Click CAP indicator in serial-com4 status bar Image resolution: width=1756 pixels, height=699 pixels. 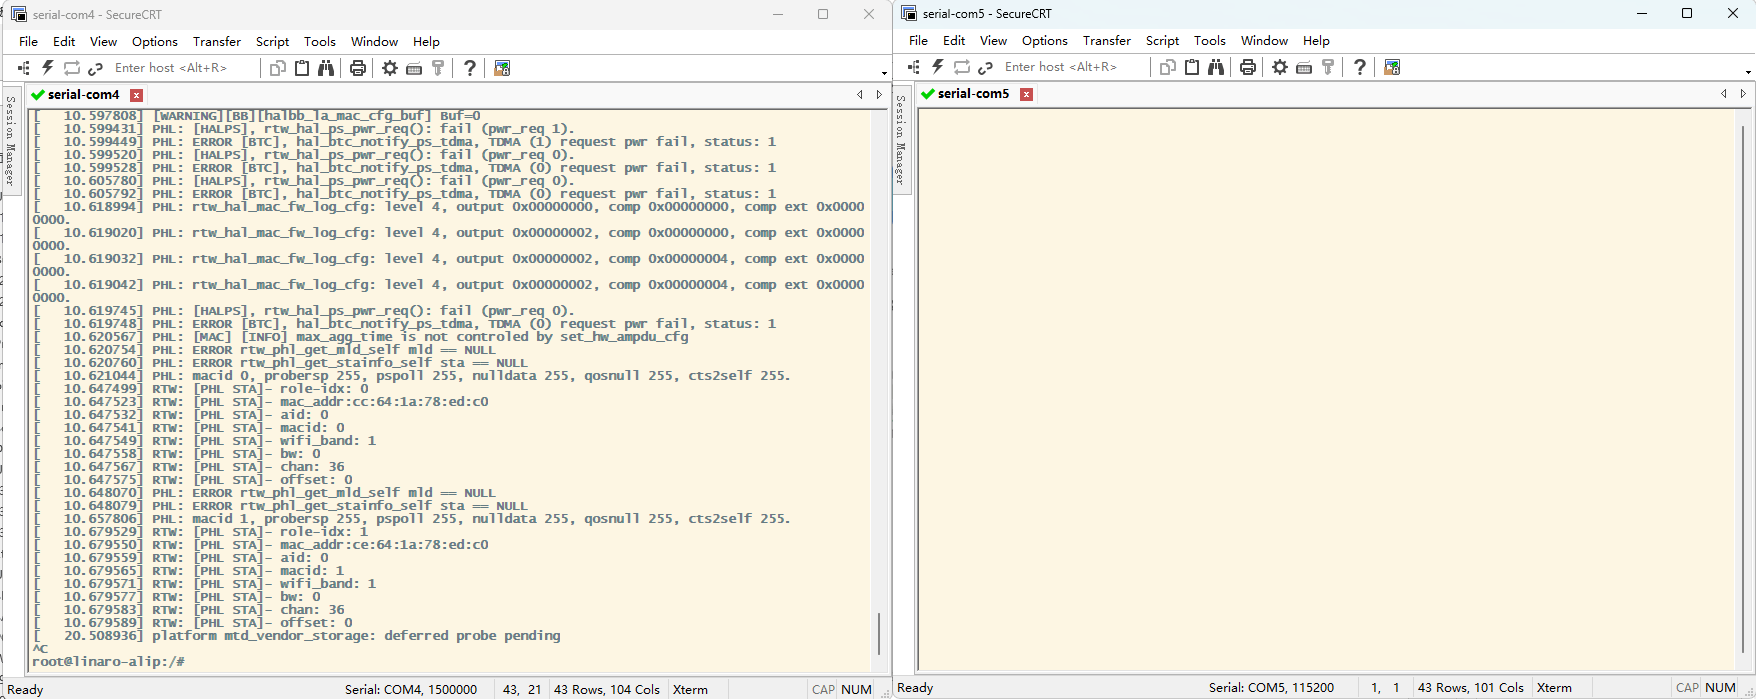point(823,689)
